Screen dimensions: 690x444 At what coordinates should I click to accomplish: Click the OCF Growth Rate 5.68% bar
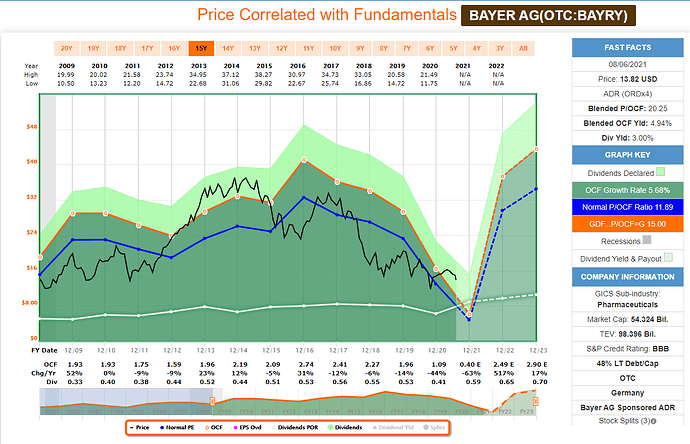[x=628, y=190]
